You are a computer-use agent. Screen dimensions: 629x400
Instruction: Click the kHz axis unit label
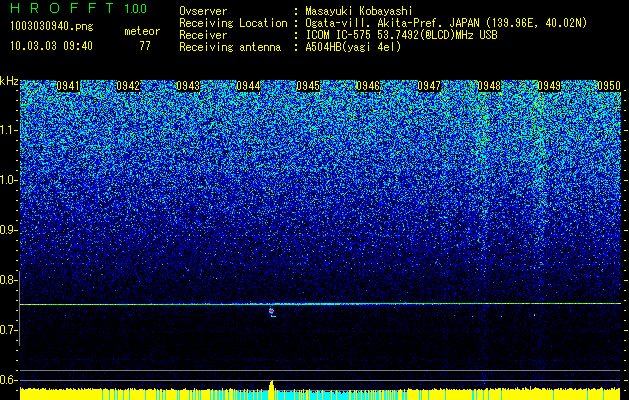(9, 81)
